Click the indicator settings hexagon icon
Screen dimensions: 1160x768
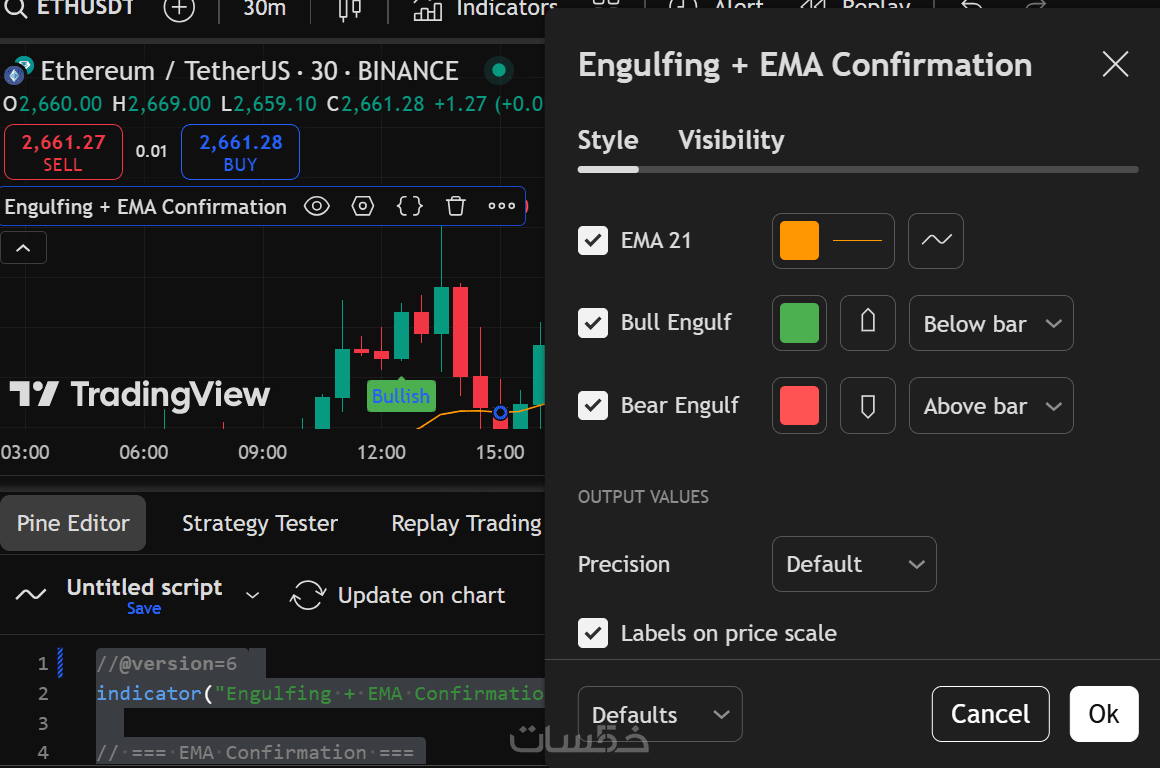coord(363,207)
